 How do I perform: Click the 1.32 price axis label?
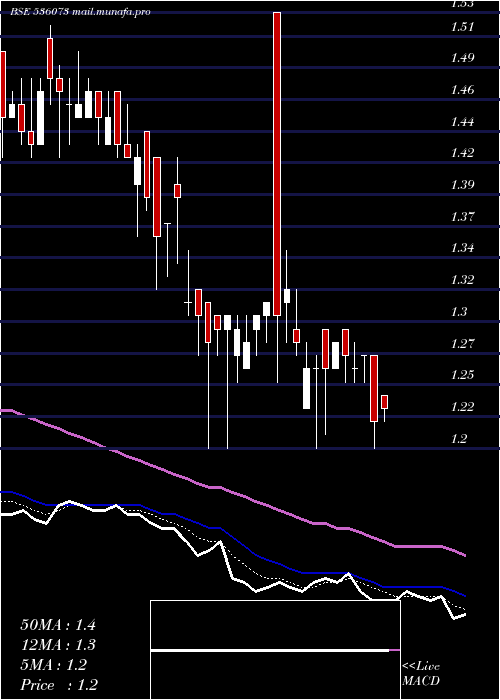pyautogui.click(x=462, y=280)
